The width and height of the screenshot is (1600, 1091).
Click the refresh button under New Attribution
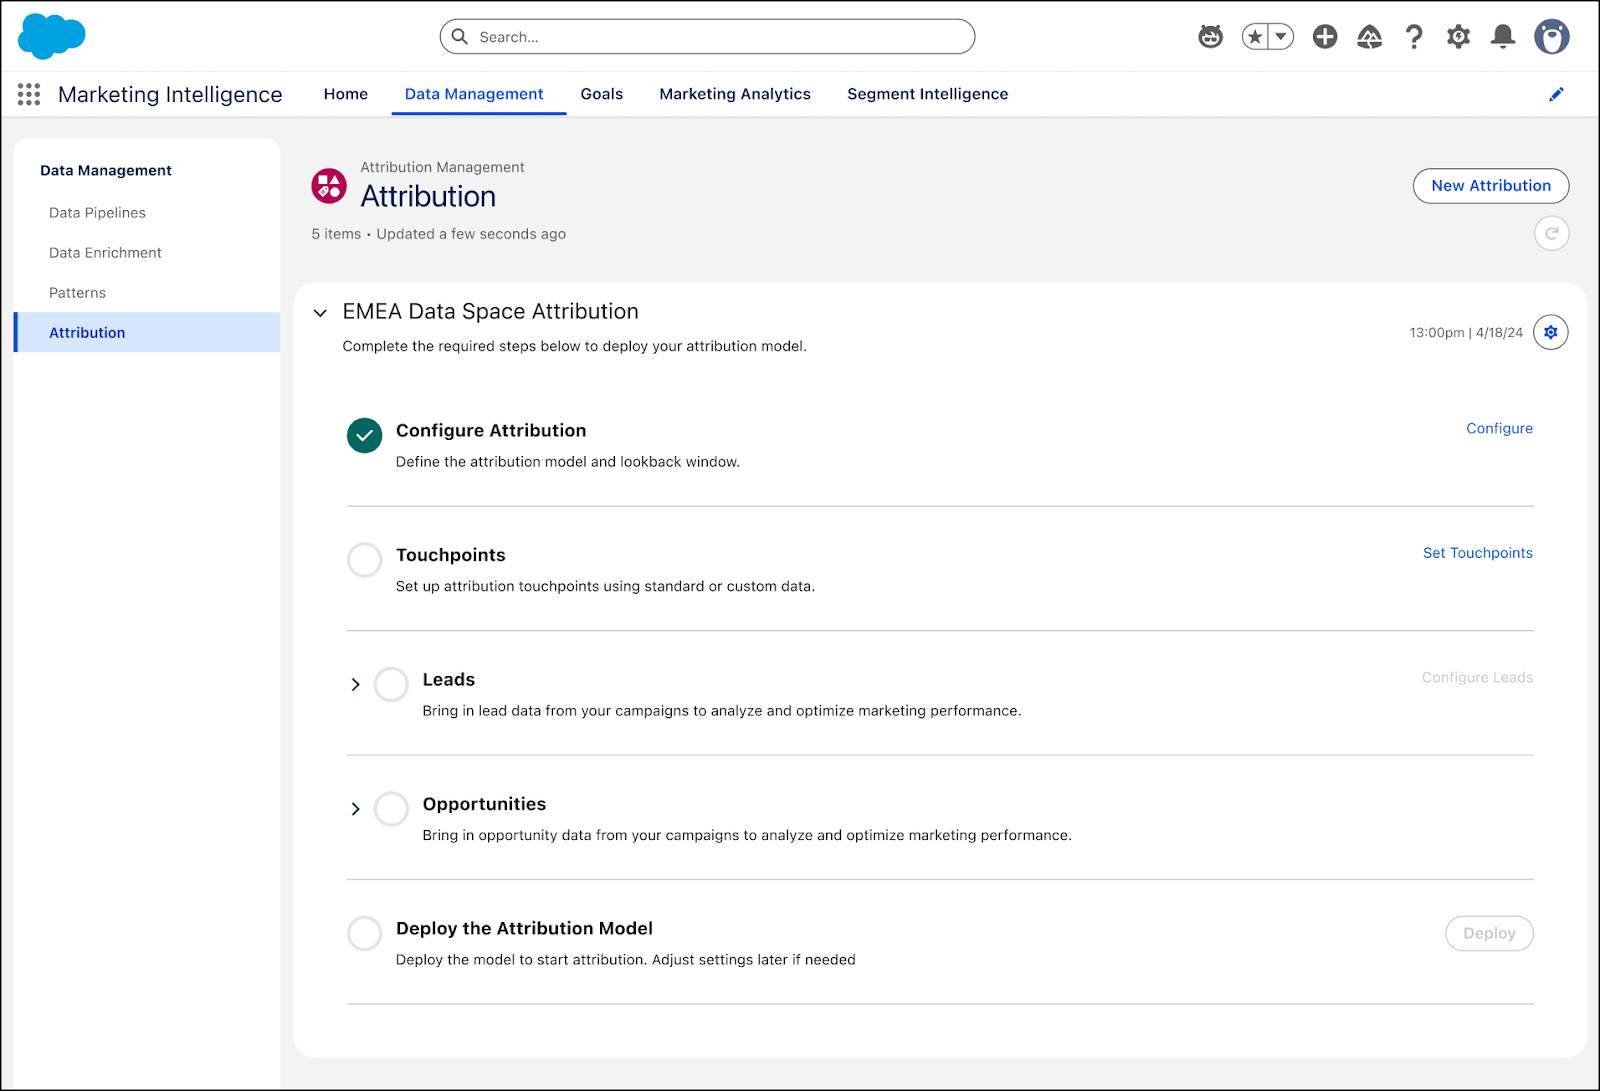coord(1551,233)
